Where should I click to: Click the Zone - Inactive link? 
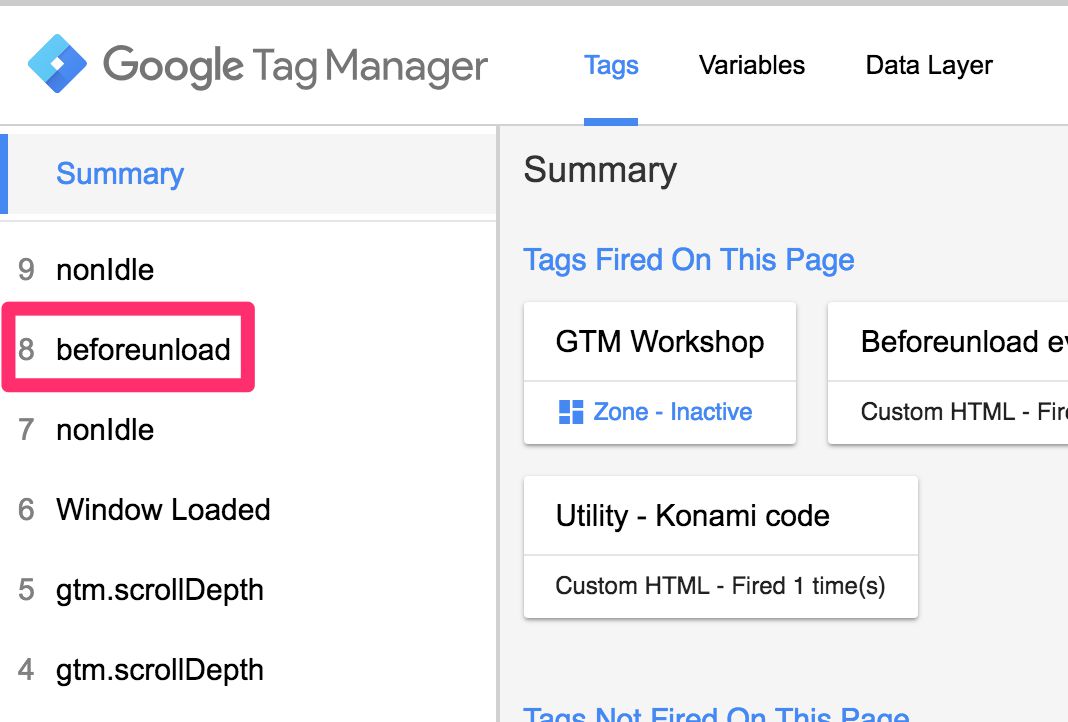pos(672,412)
